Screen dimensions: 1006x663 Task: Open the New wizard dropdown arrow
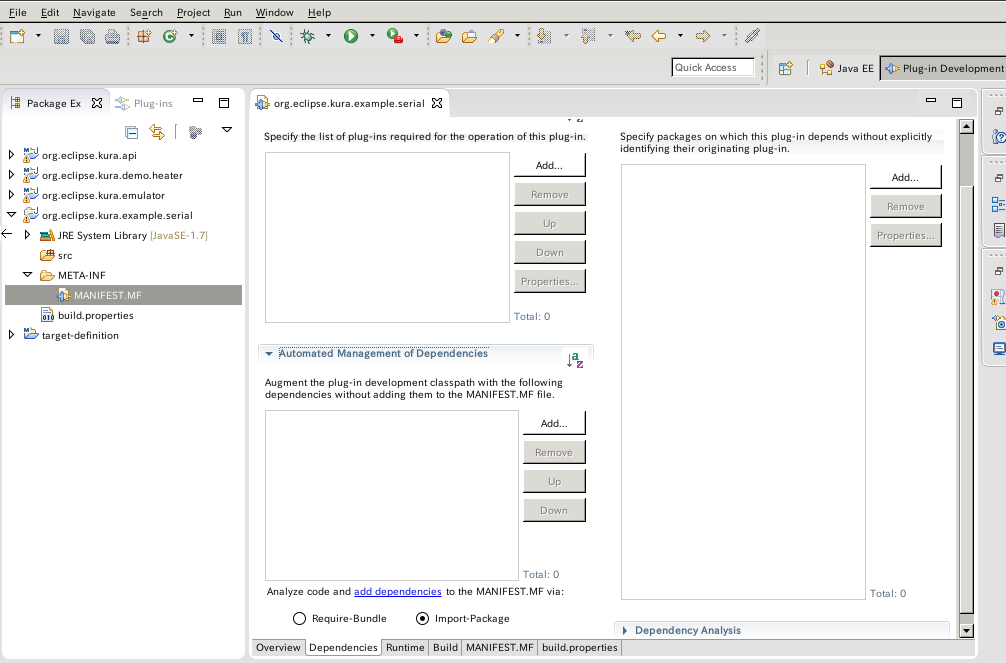pos(38,36)
